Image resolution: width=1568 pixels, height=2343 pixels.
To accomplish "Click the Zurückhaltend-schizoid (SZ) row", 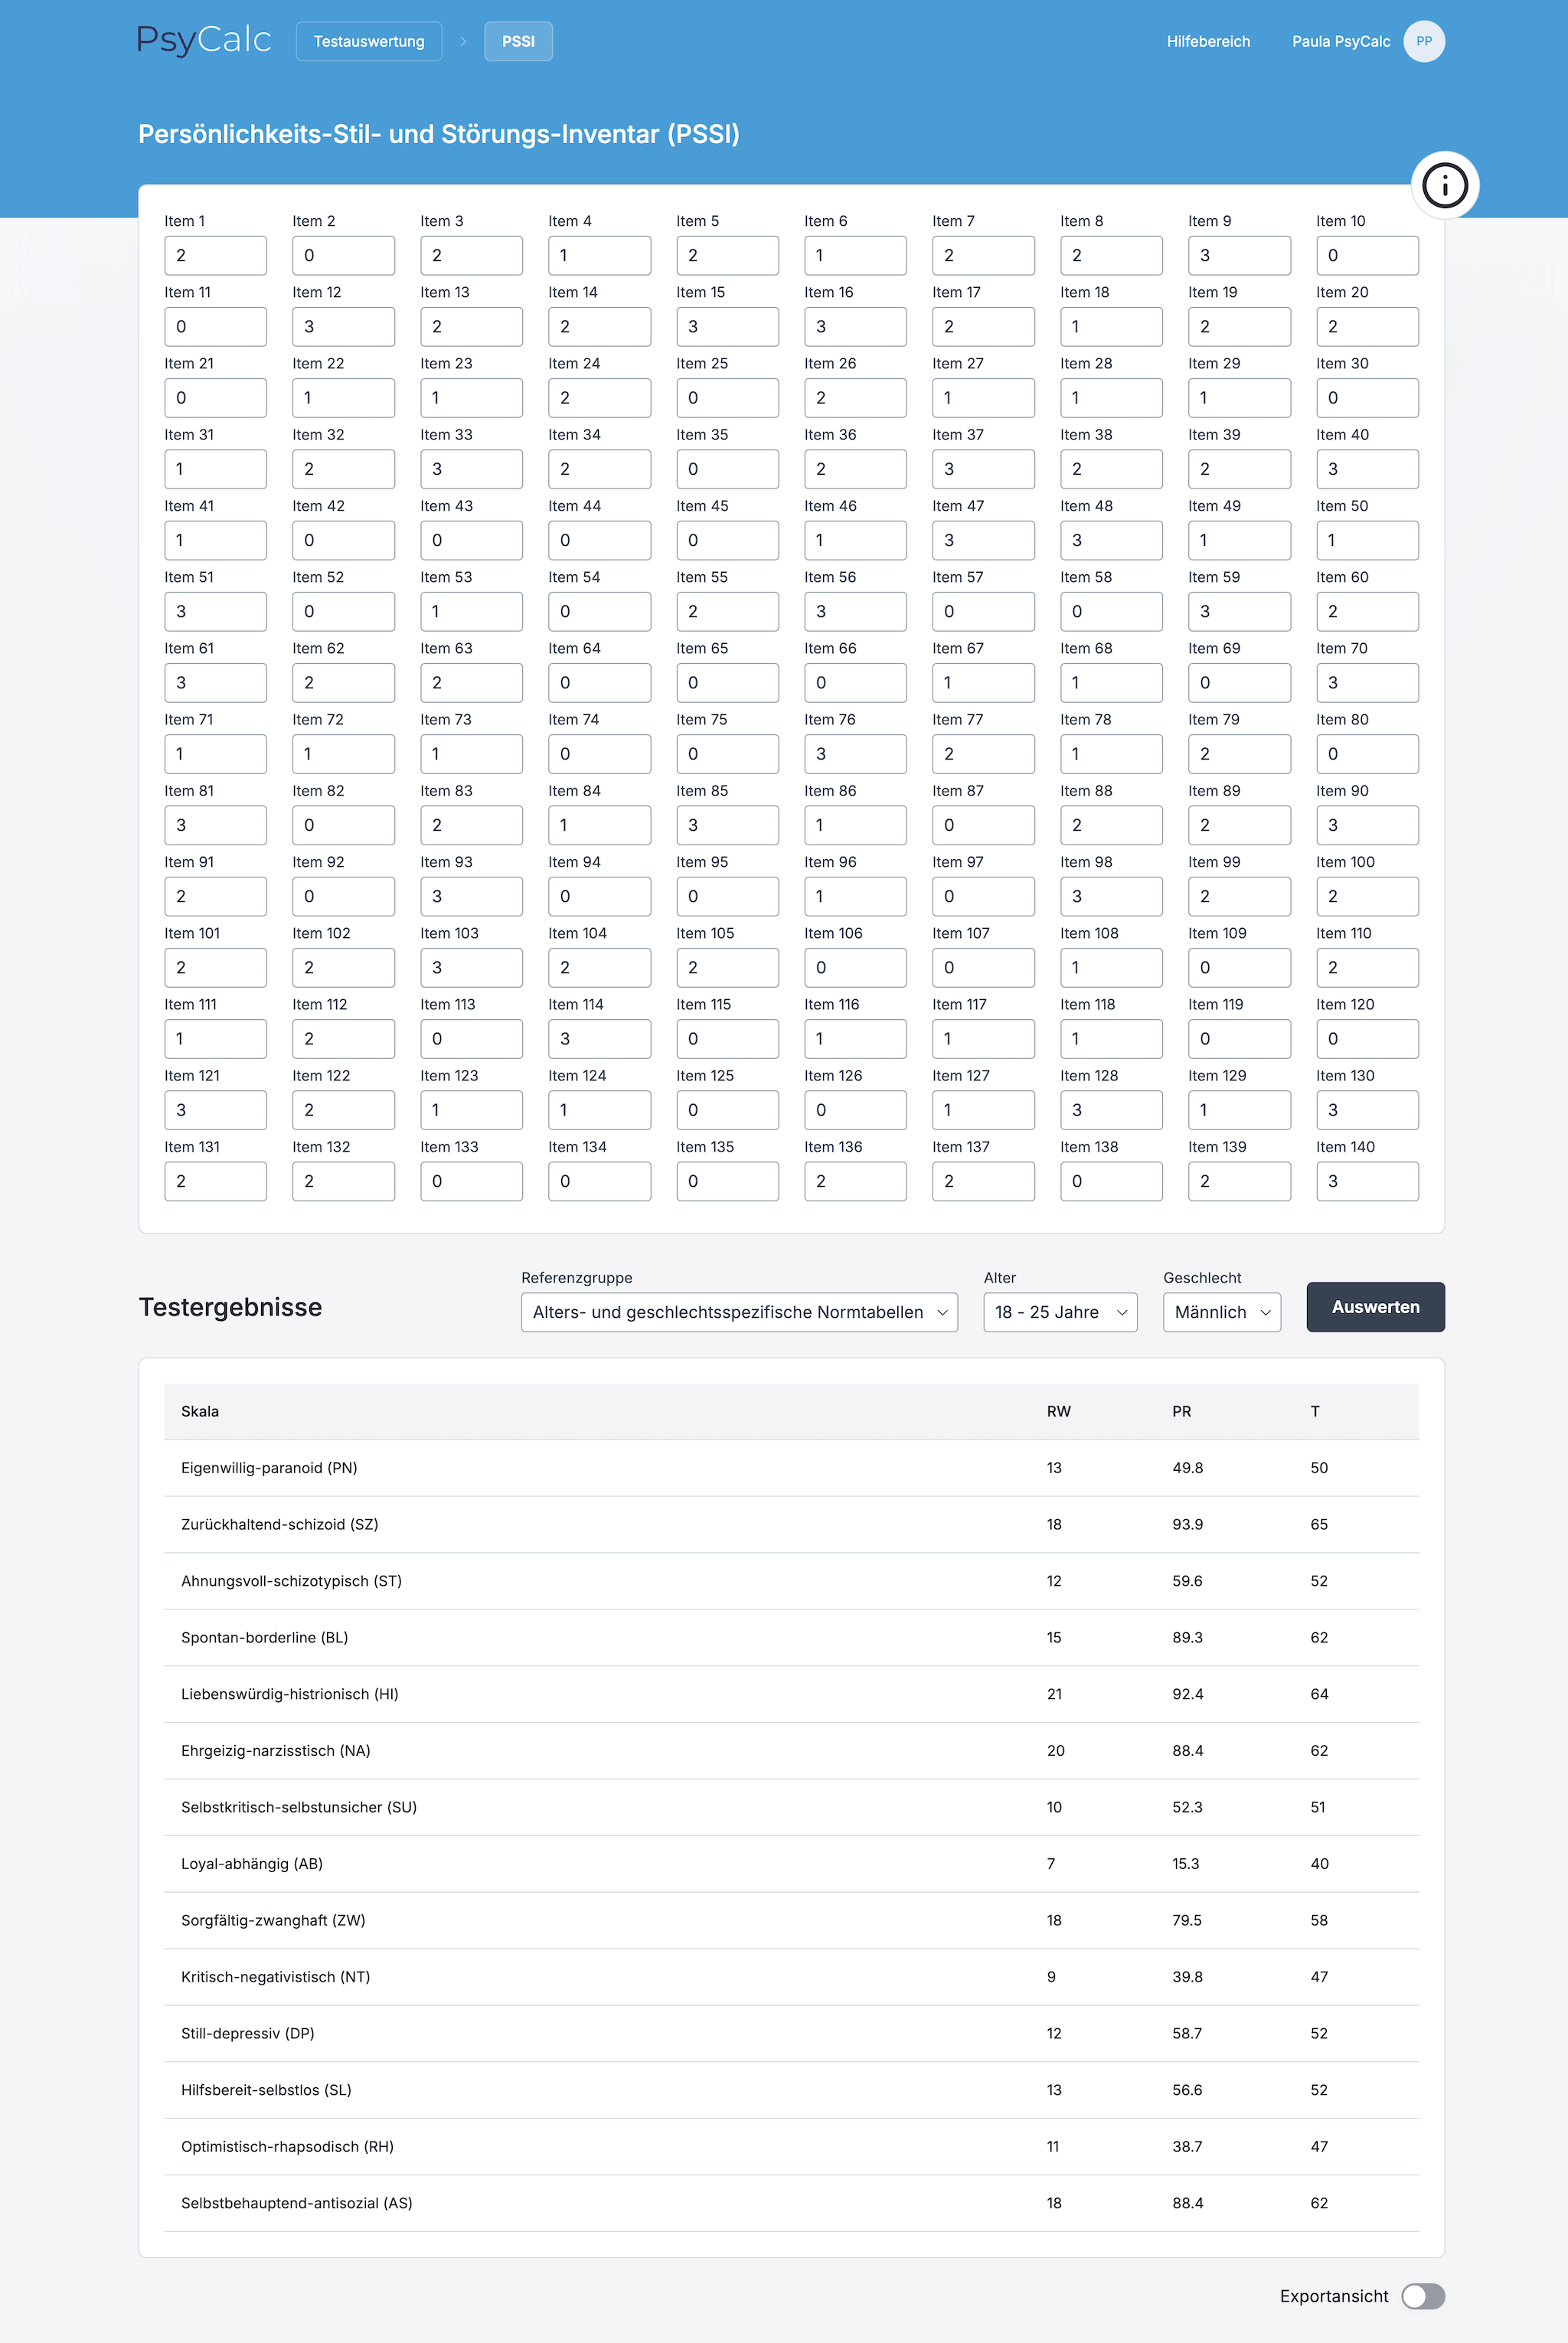I will 790,1523.
